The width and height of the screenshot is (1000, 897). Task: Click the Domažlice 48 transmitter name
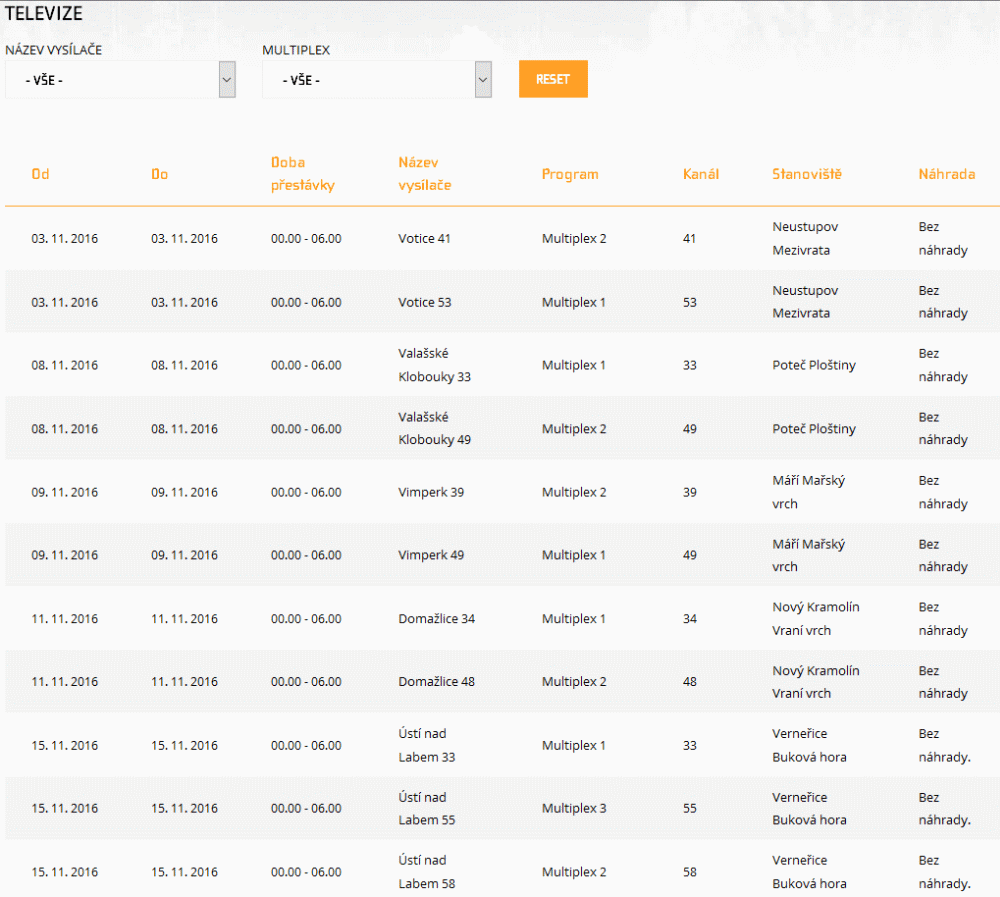pos(436,682)
